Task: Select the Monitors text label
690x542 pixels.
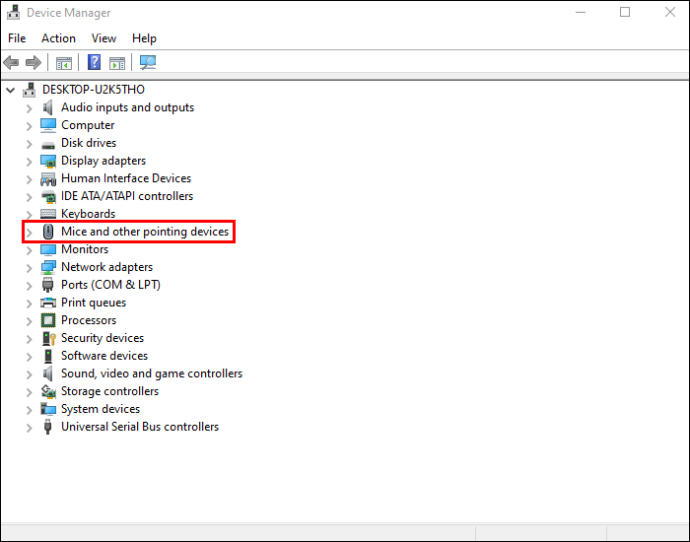Action: [84, 249]
